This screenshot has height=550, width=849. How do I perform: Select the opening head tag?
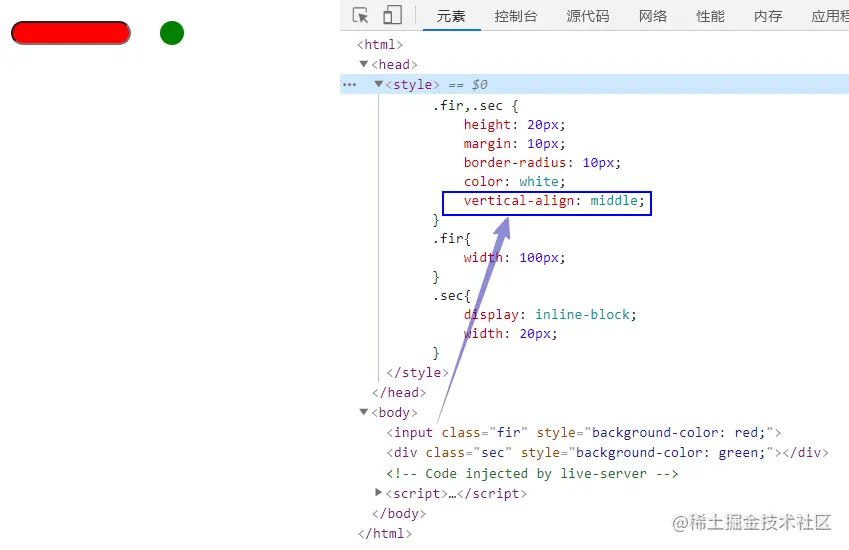coord(395,64)
